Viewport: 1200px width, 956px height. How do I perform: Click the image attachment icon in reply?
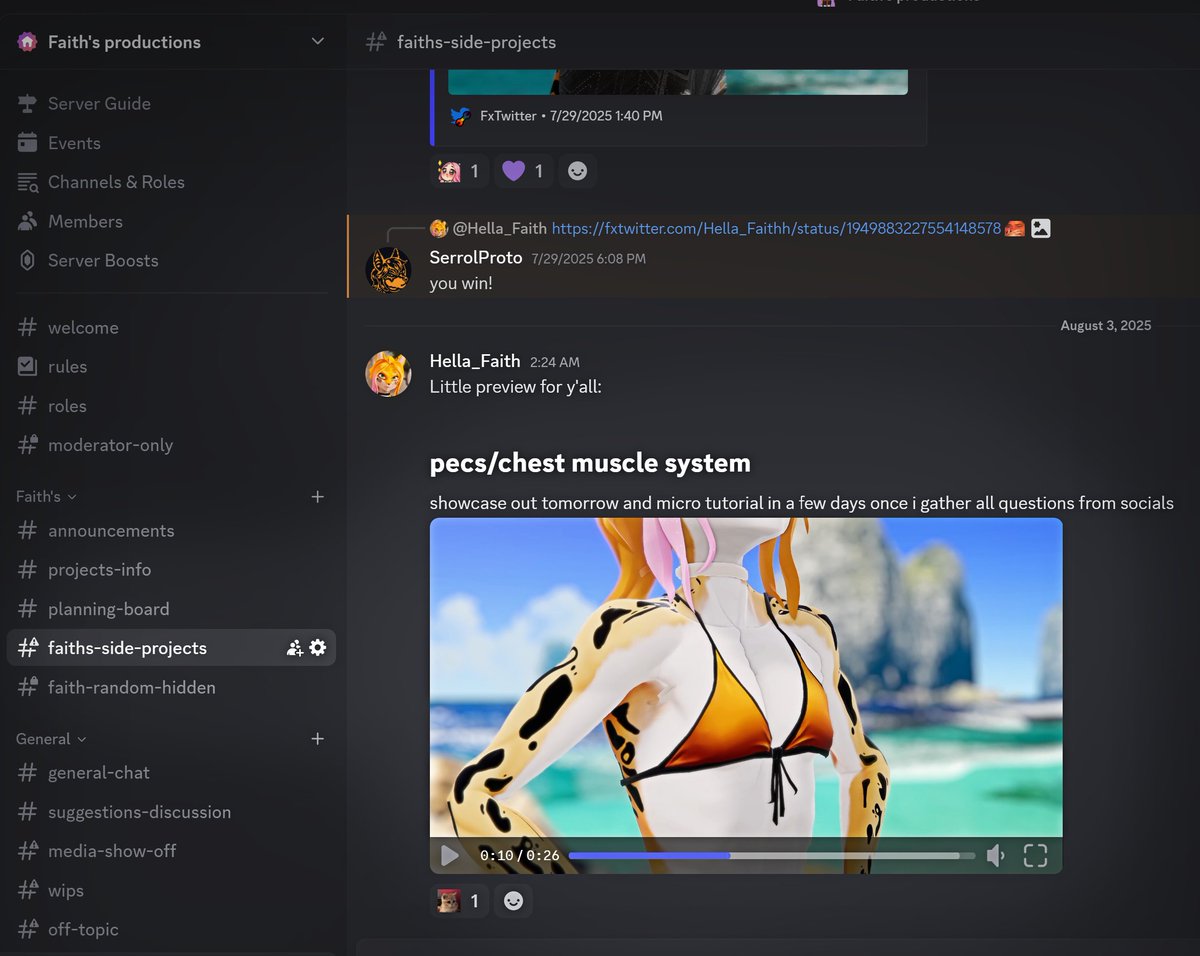[1040, 228]
